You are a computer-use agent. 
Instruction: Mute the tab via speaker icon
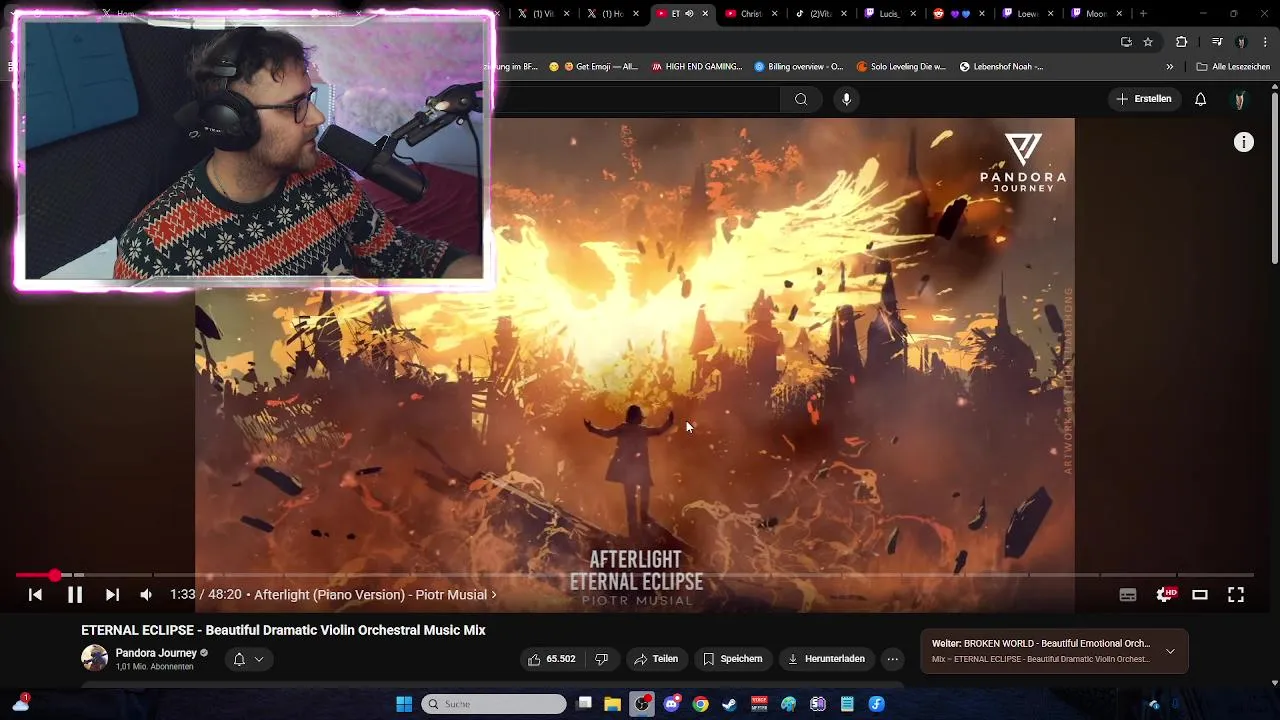[x=689, y=13]
